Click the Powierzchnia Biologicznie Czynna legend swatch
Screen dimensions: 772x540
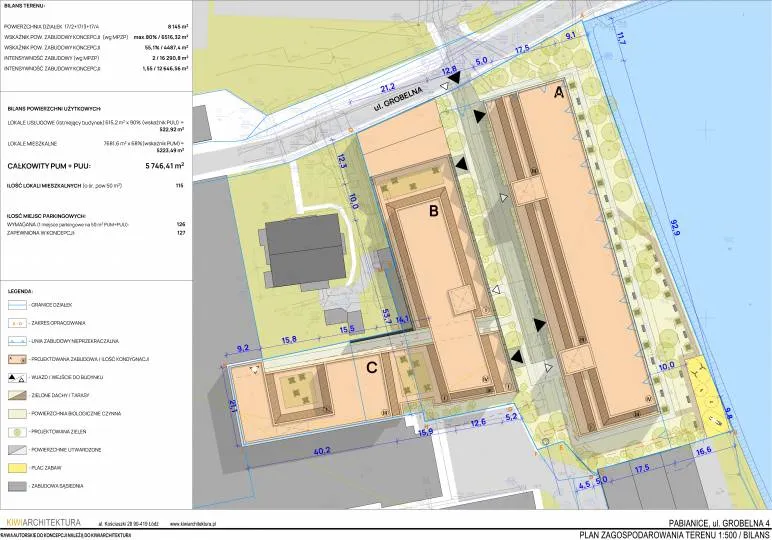pyautogui.click(x=15, y=412)
